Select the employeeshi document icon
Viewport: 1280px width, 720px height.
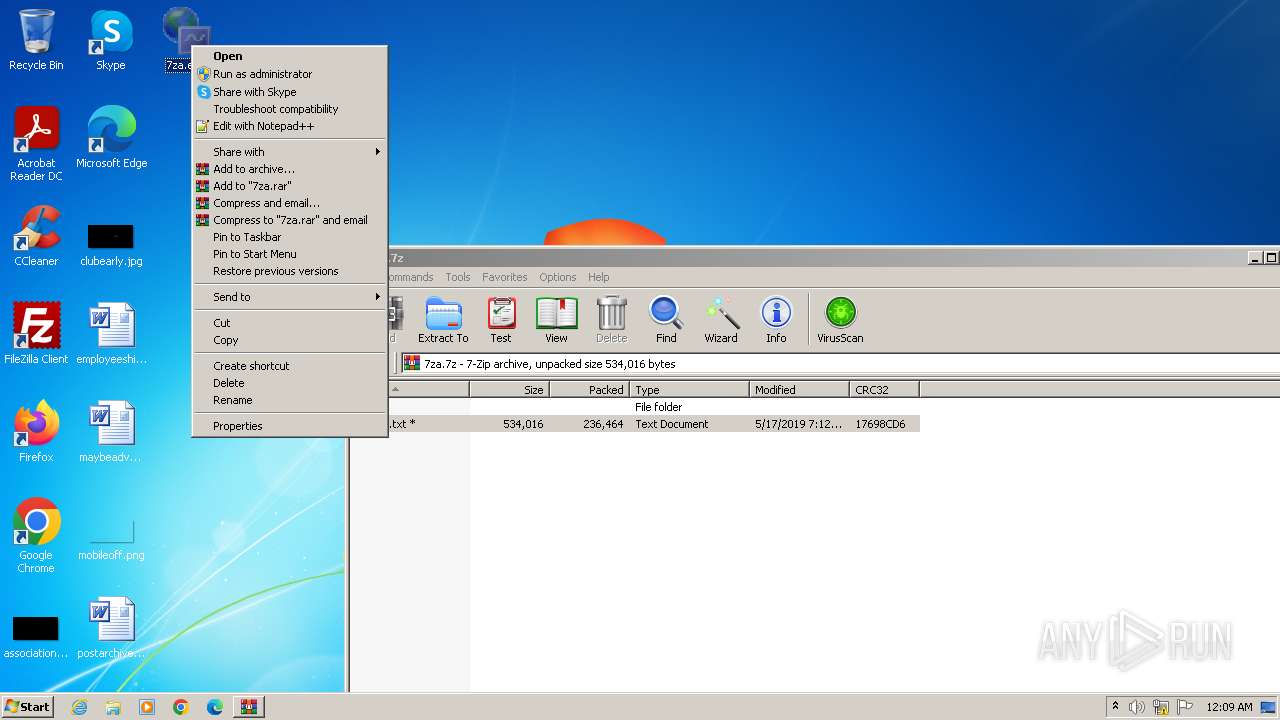pyautogui.click(x=111, y=334)
